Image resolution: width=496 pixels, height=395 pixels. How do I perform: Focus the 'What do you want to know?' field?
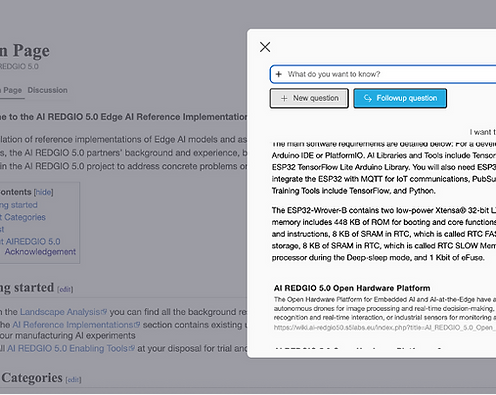[383, 74]
